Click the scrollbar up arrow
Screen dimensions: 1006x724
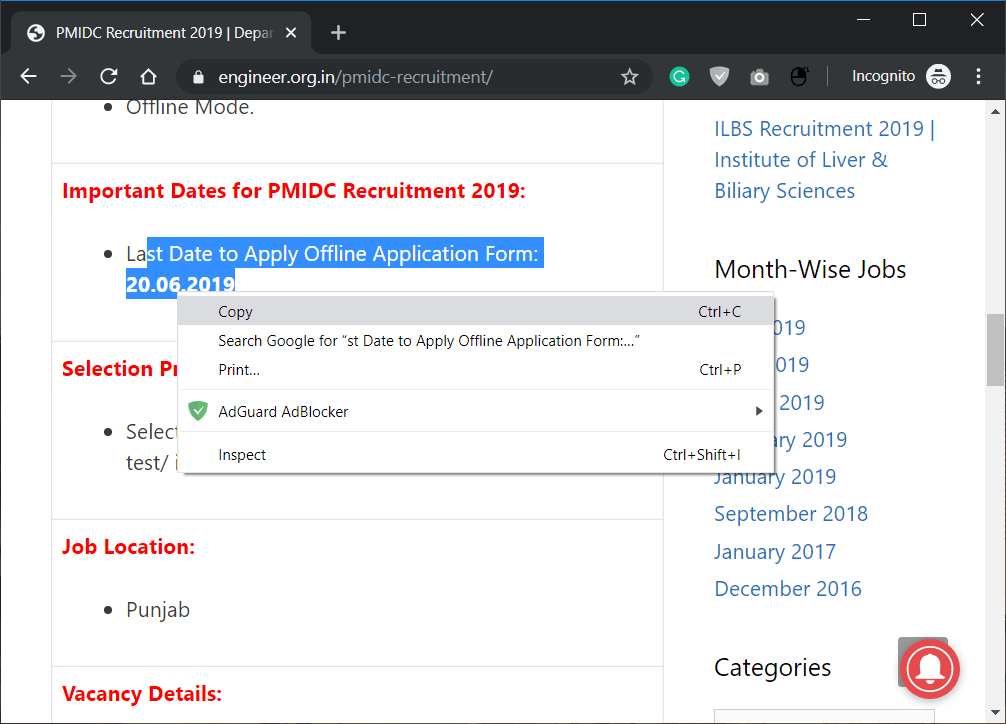click(995, 112)
